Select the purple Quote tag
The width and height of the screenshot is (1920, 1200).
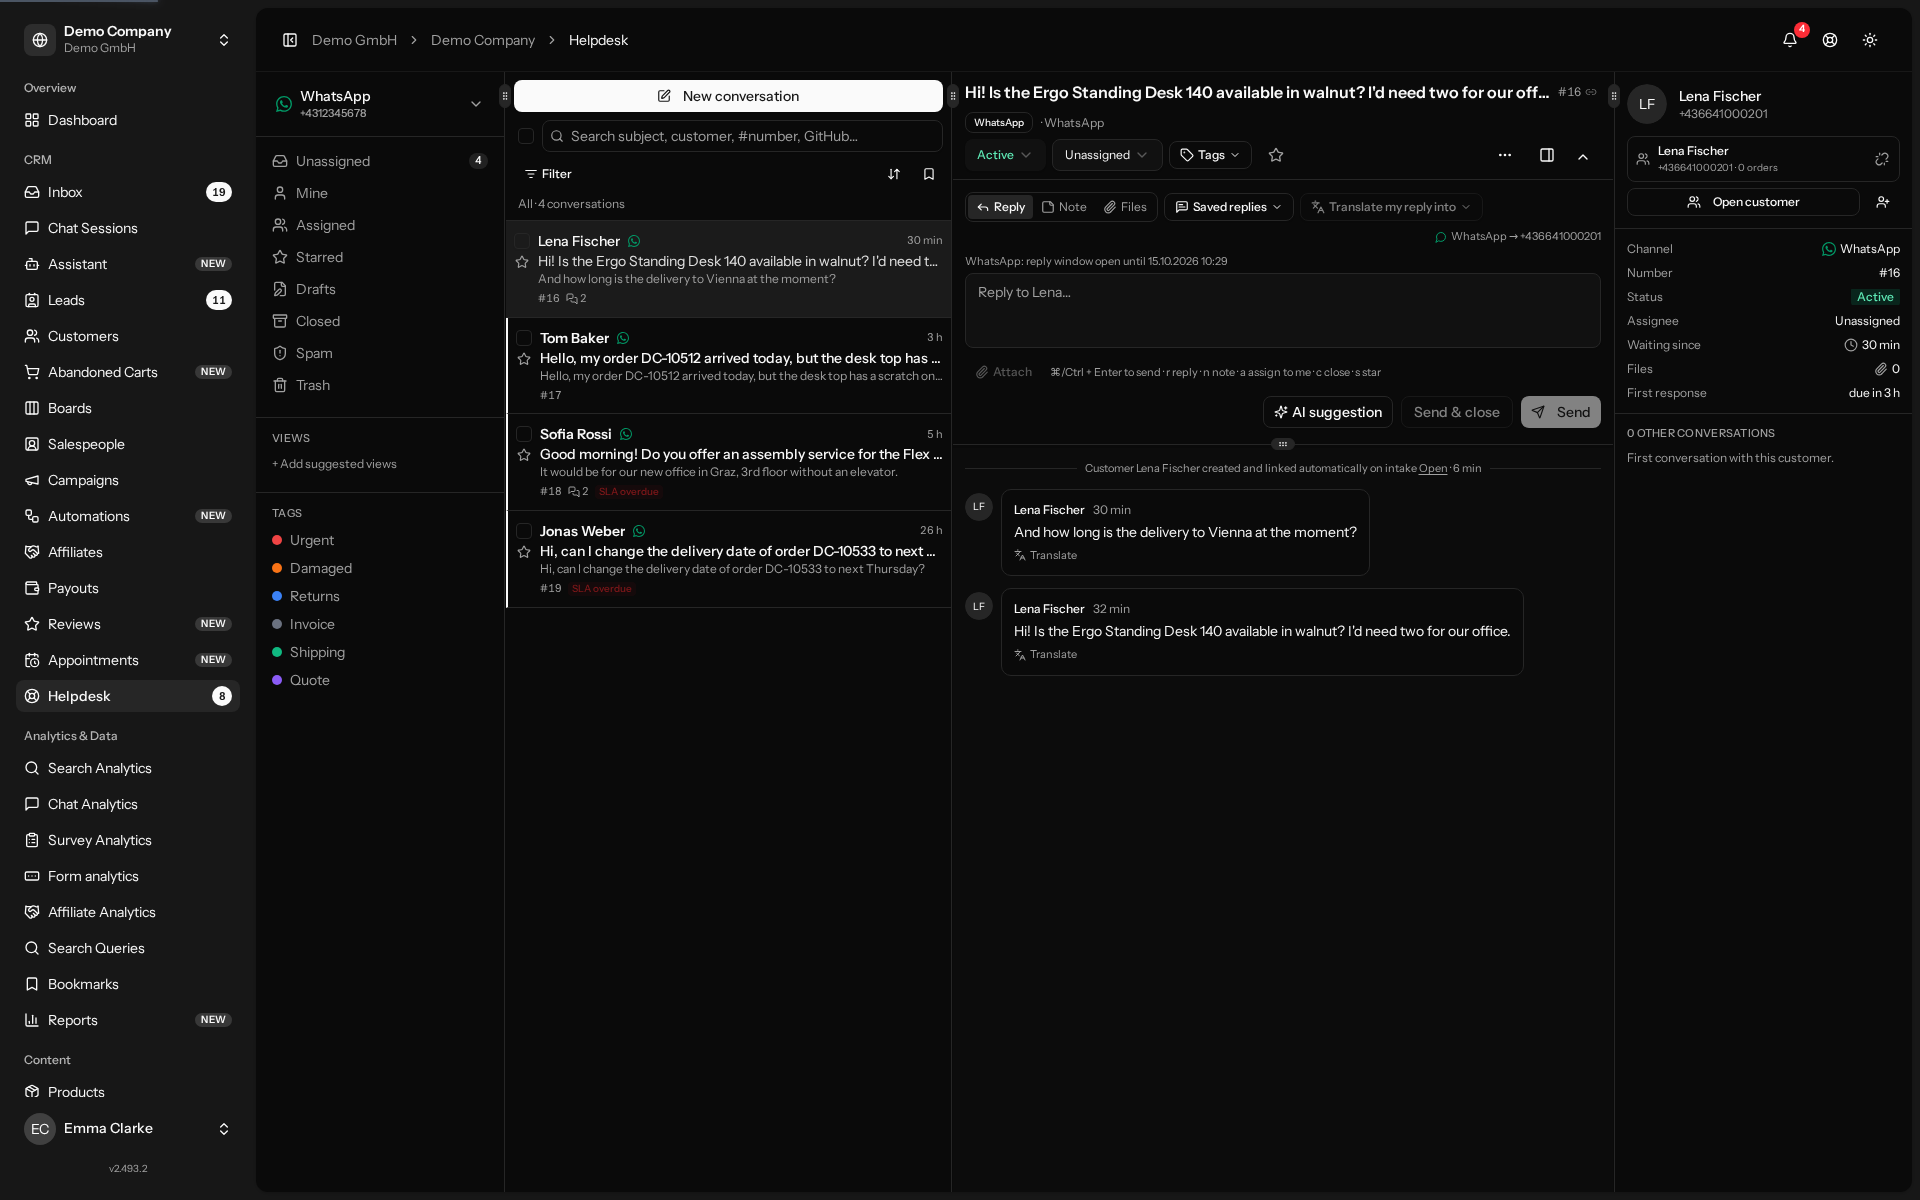pyautogui.click(x=301, y=680)
